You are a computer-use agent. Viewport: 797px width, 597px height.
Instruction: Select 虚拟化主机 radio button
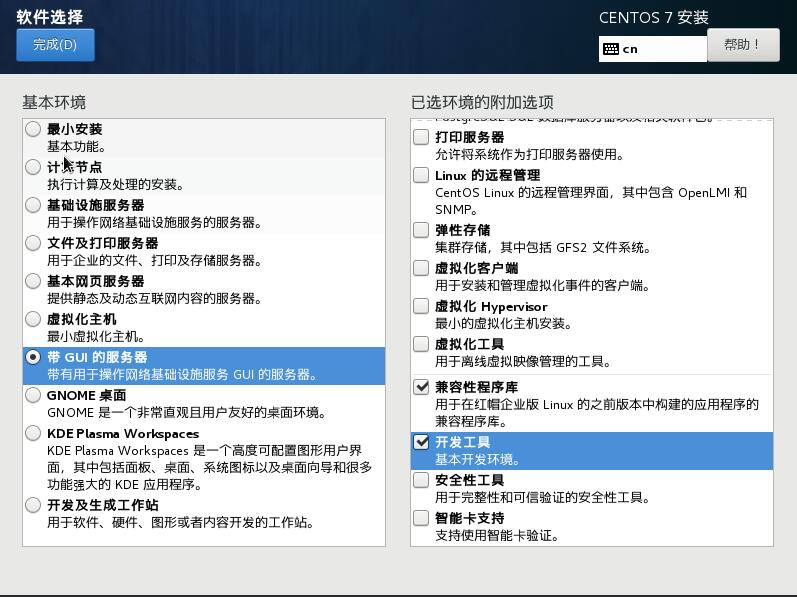click(33, 319)
